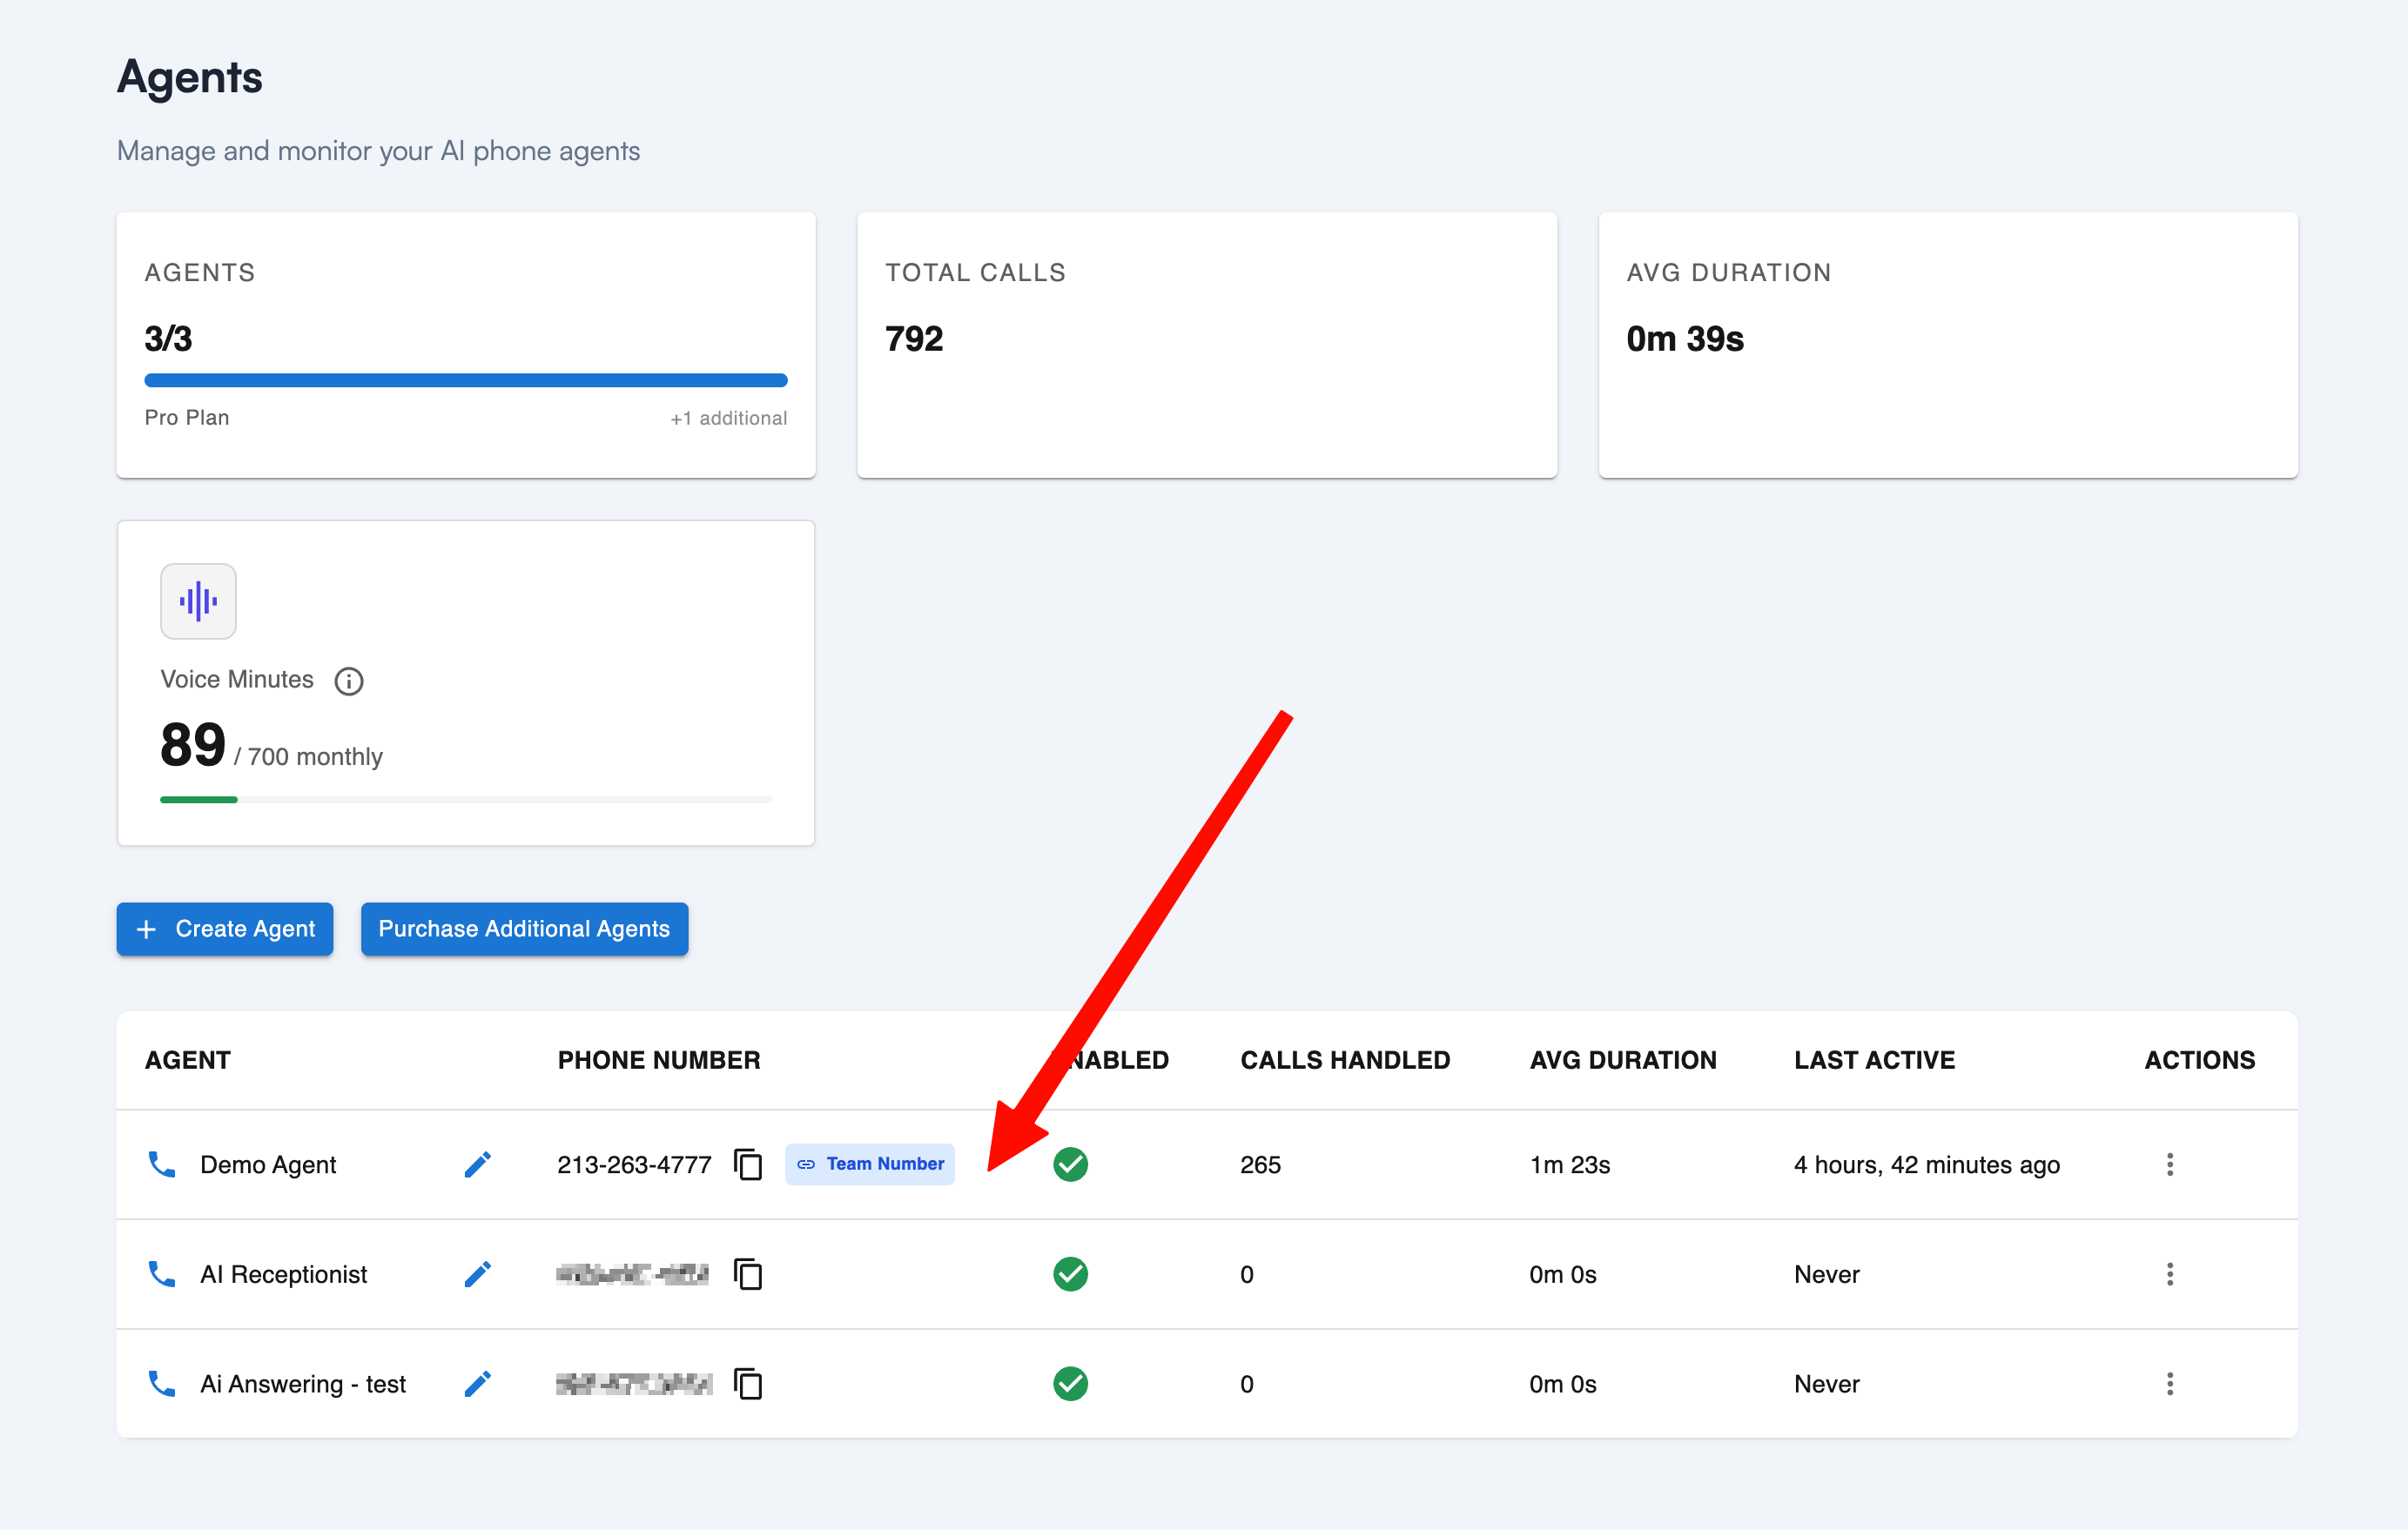Click the AI Receptionist phone icon

coord(162,1274)
